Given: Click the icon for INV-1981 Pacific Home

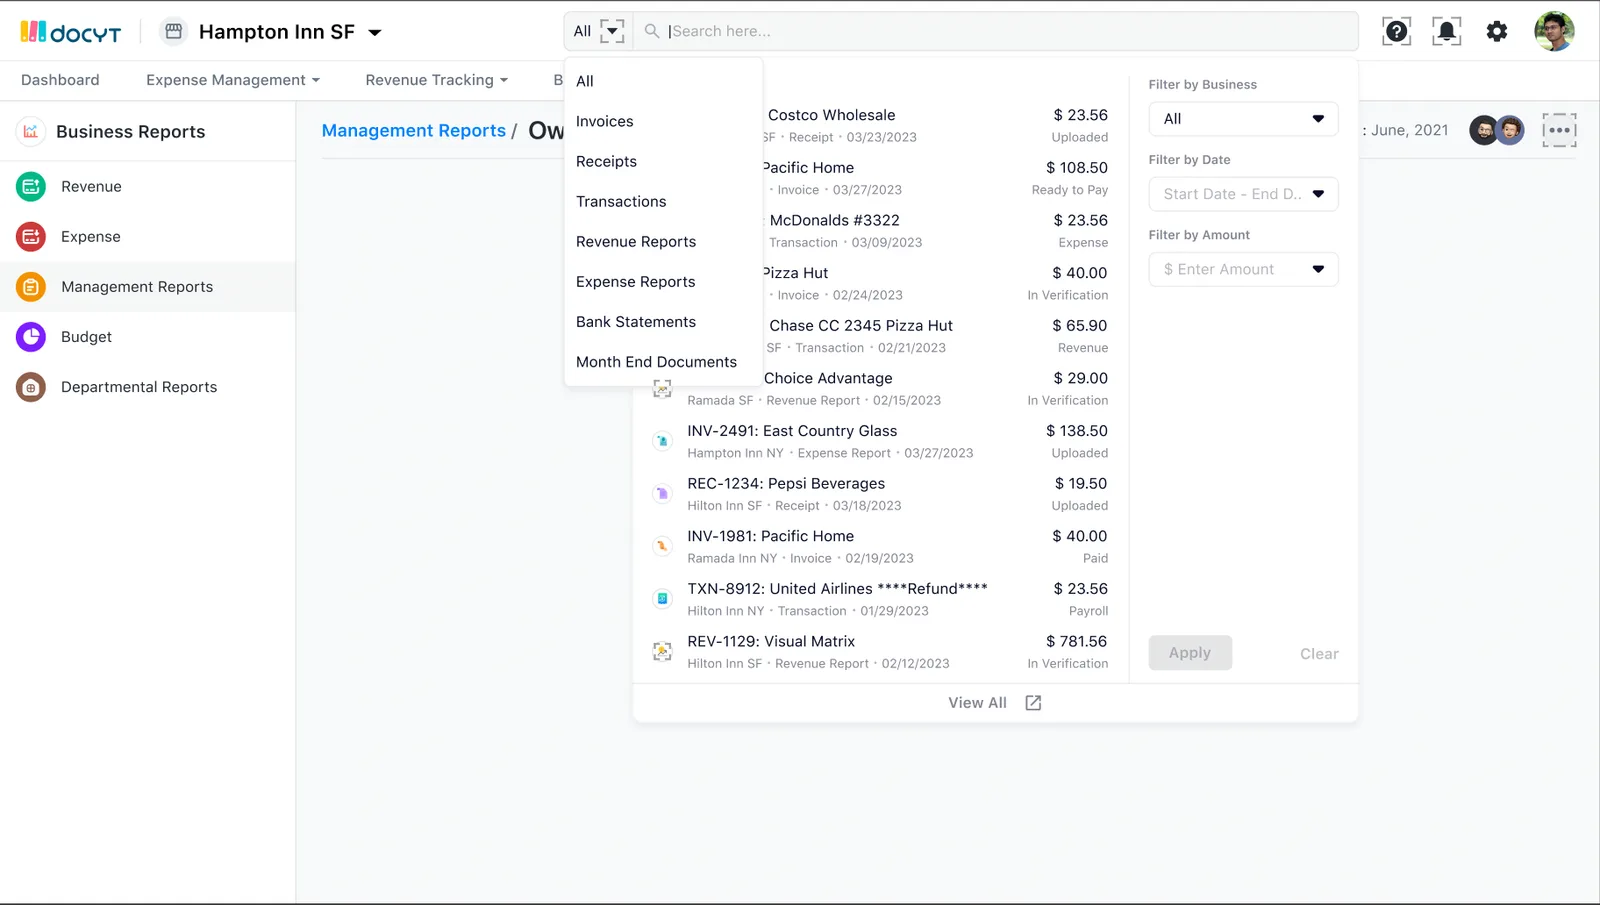Looking at the screenshot, I should pos(662,546).
